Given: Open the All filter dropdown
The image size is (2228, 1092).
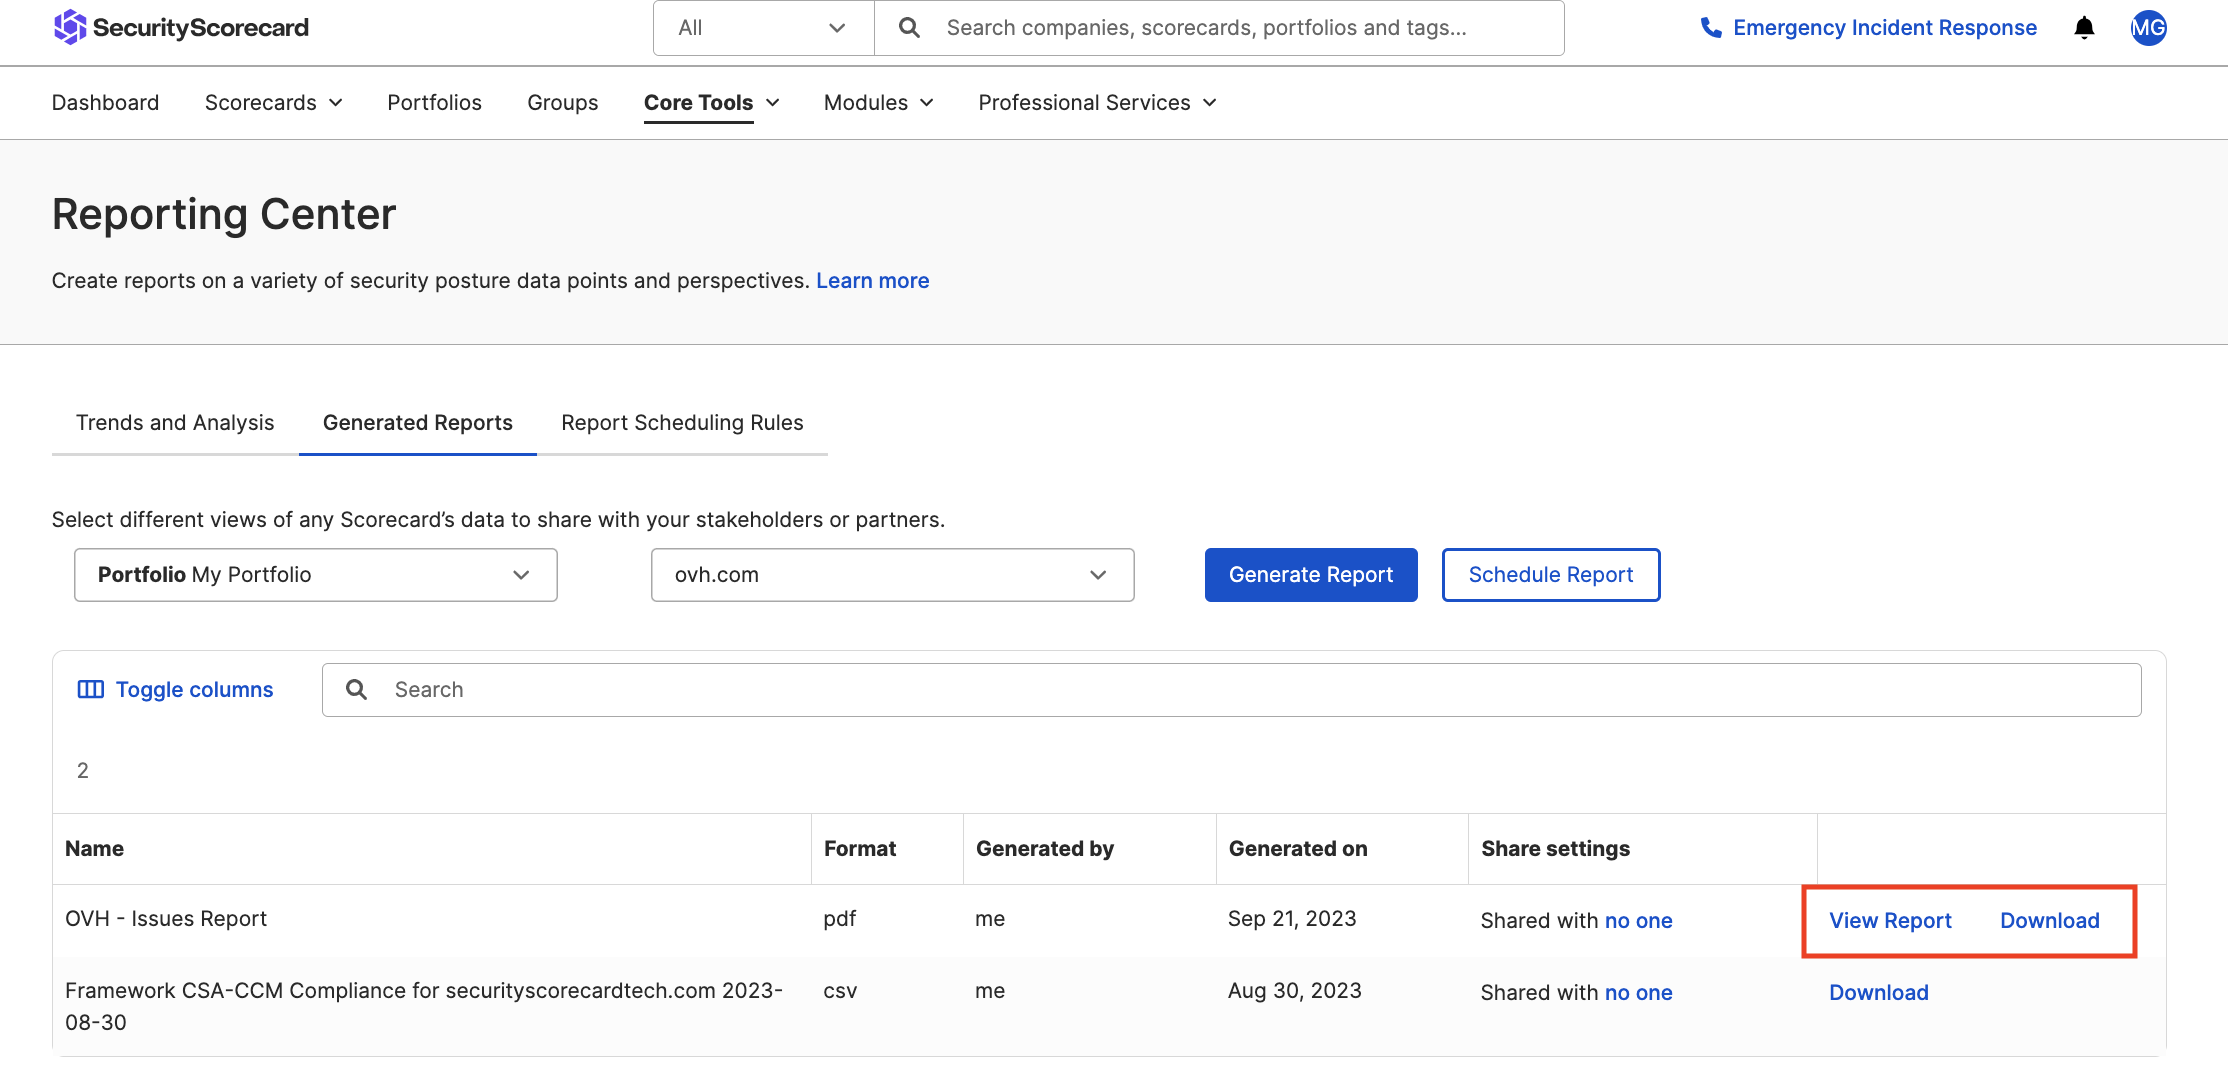Looking at the screenshot, I should click(762, 27).
